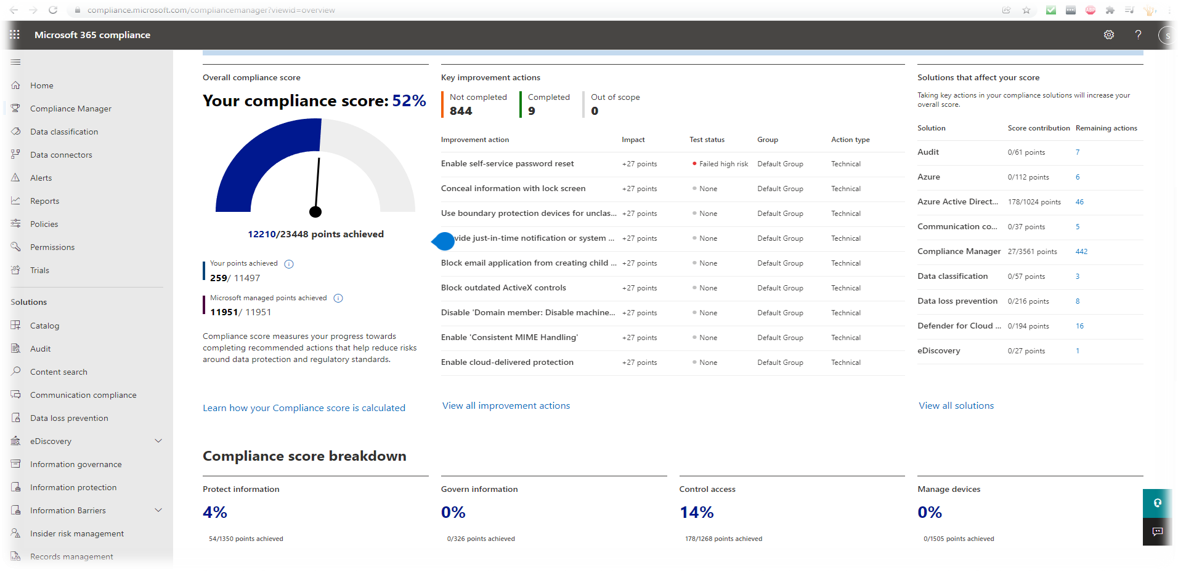Collapse the navigation hamburger menu
1178x571 pixels.
pyautogui.click(x=15, y=62)
